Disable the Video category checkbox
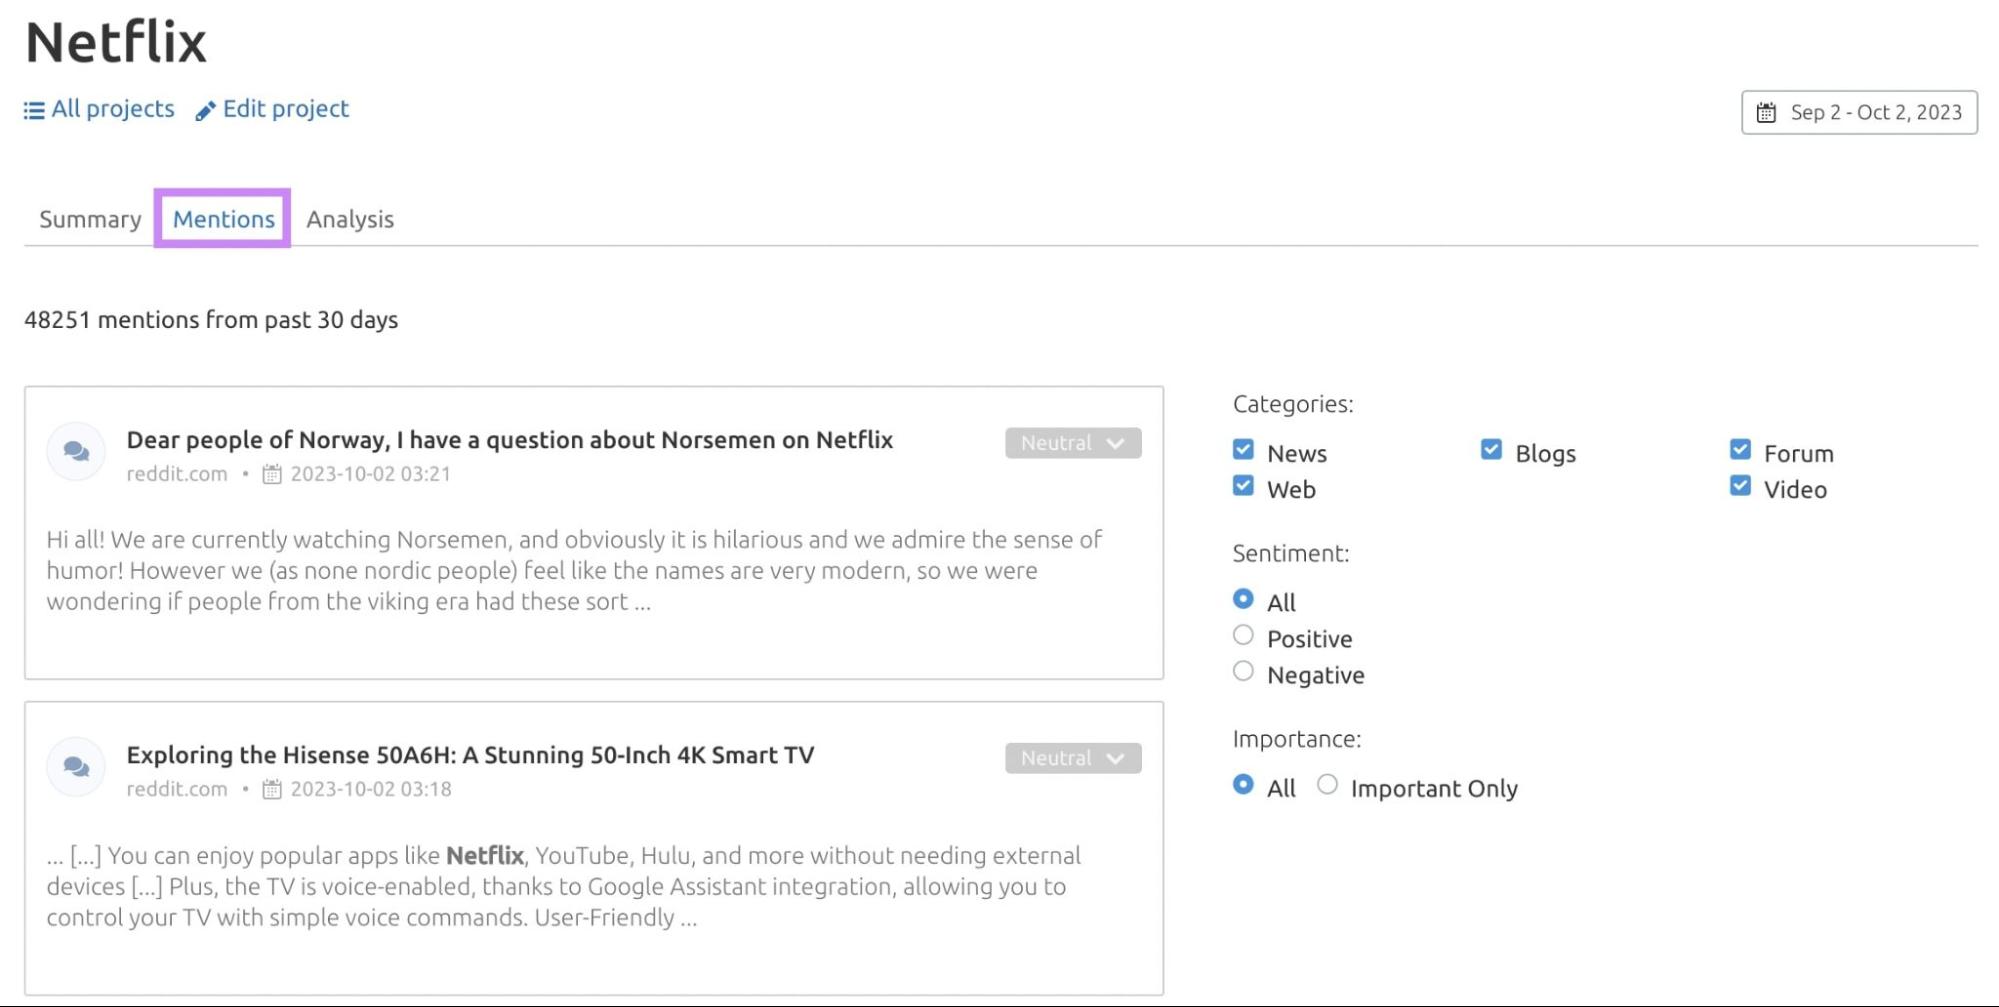Screen dimensions: 1999x1007 (x=1740, y=485)
